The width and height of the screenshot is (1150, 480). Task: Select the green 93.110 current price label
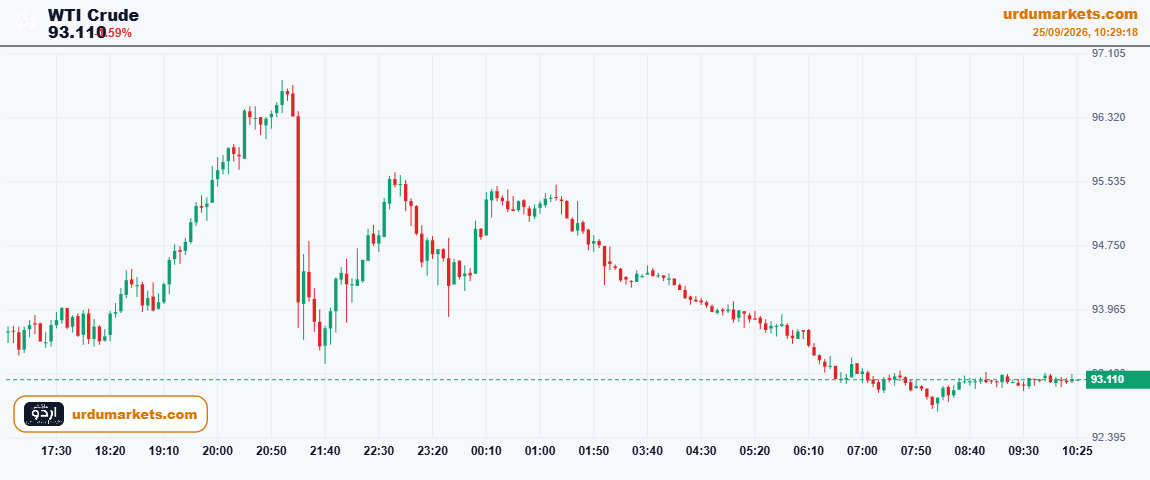coord(1116,379)
